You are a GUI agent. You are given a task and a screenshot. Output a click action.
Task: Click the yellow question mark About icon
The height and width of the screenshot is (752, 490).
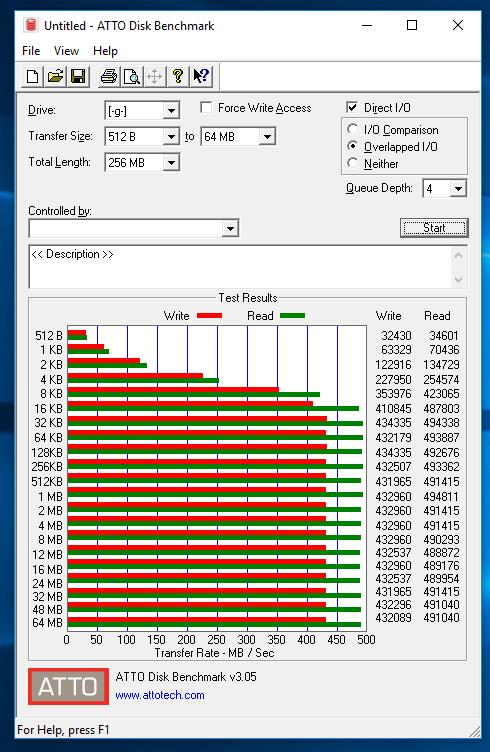click(x=178, y=77)
